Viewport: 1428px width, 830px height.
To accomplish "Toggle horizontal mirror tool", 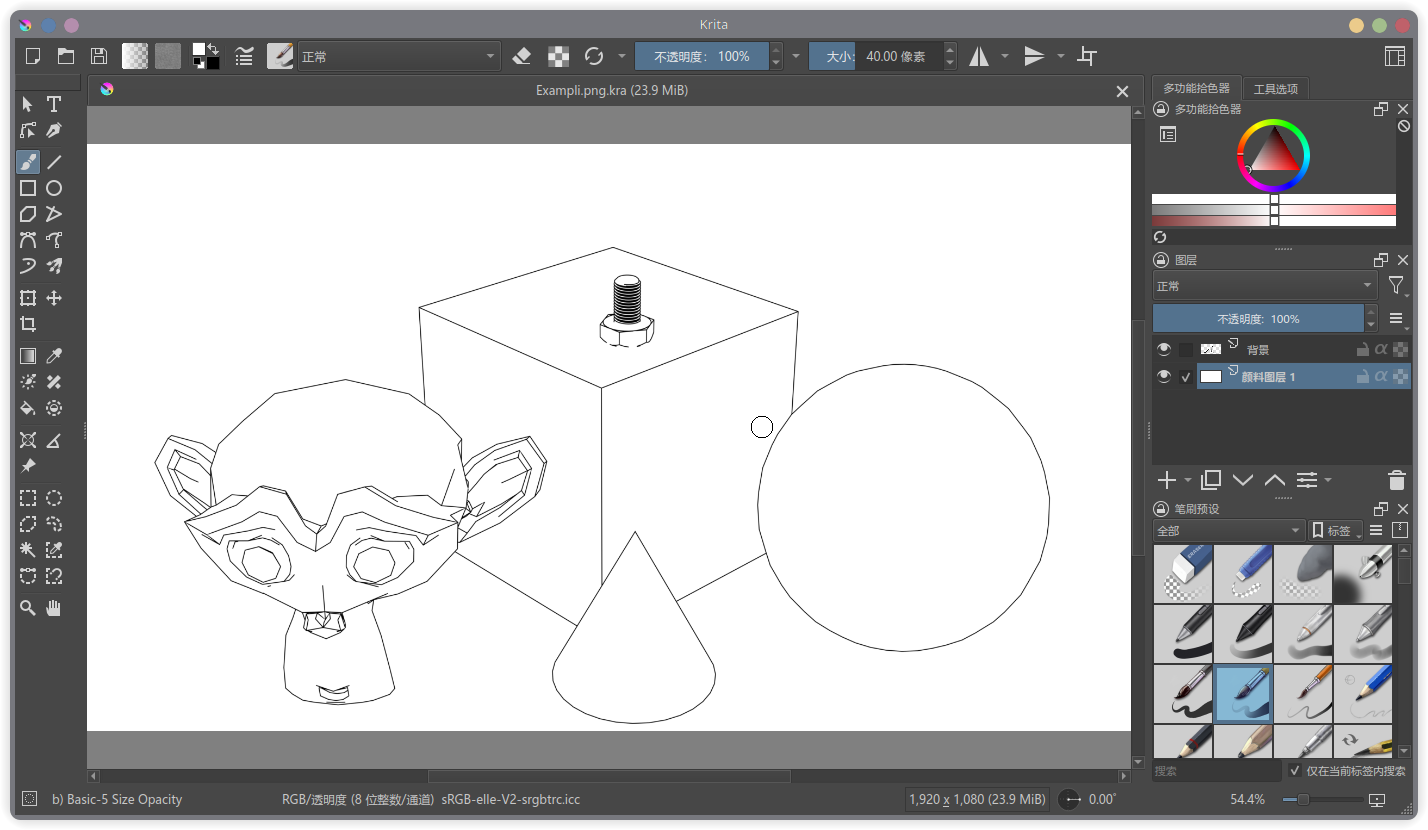I will pyautogui.click(x=979, y=56).
